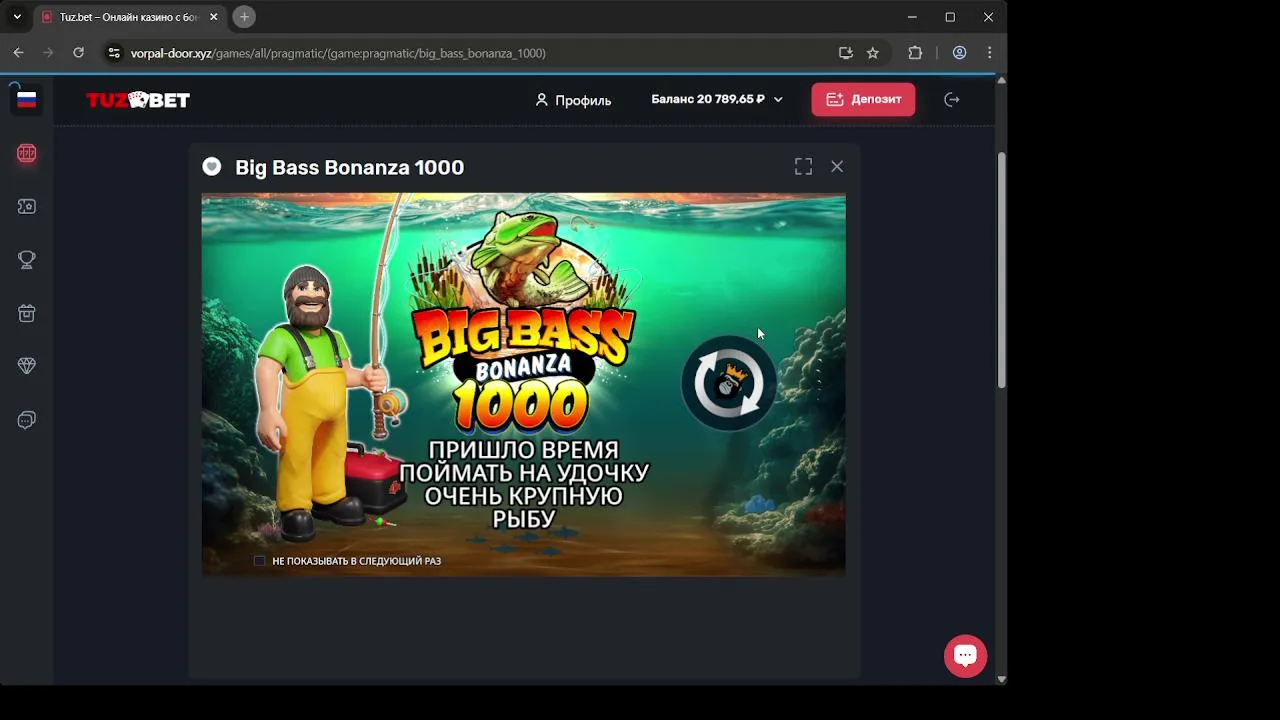
Task: Open the Профиль link
Action: (573, 100)
